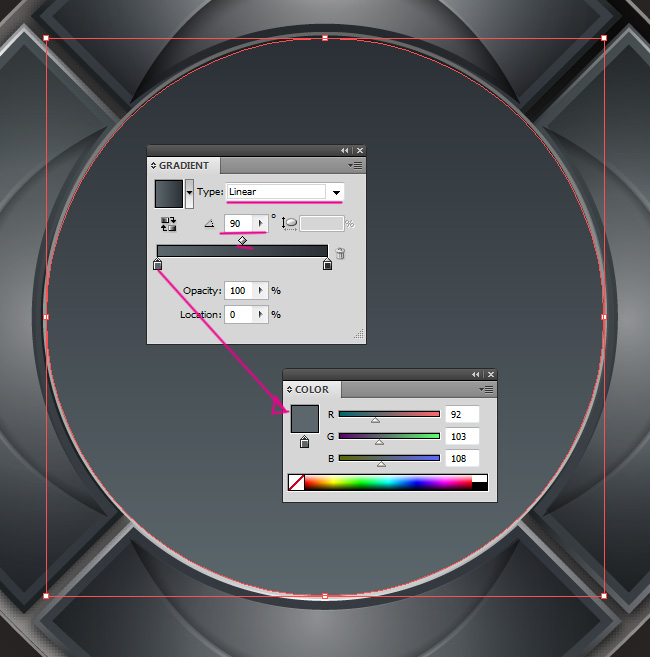
Task: Open the gradient presets dropdown arrow
Action: point(189,193)
